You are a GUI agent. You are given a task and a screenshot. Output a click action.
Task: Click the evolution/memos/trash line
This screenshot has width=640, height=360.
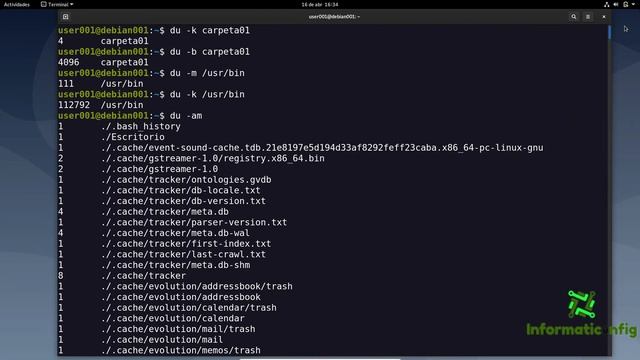tap(180, 350)
